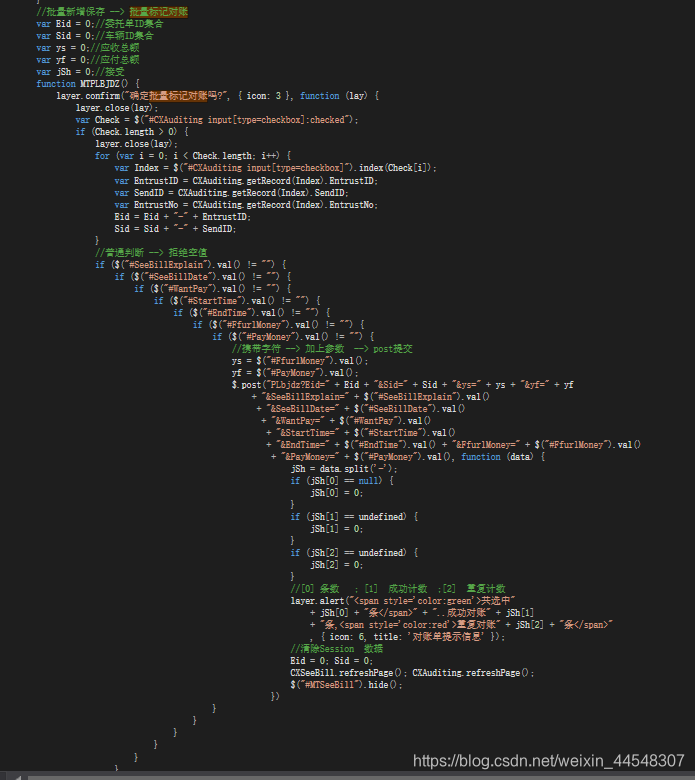
Task: Click the '+ "&SeeBillExplain="' parameter line
Action: pos(371,396)
